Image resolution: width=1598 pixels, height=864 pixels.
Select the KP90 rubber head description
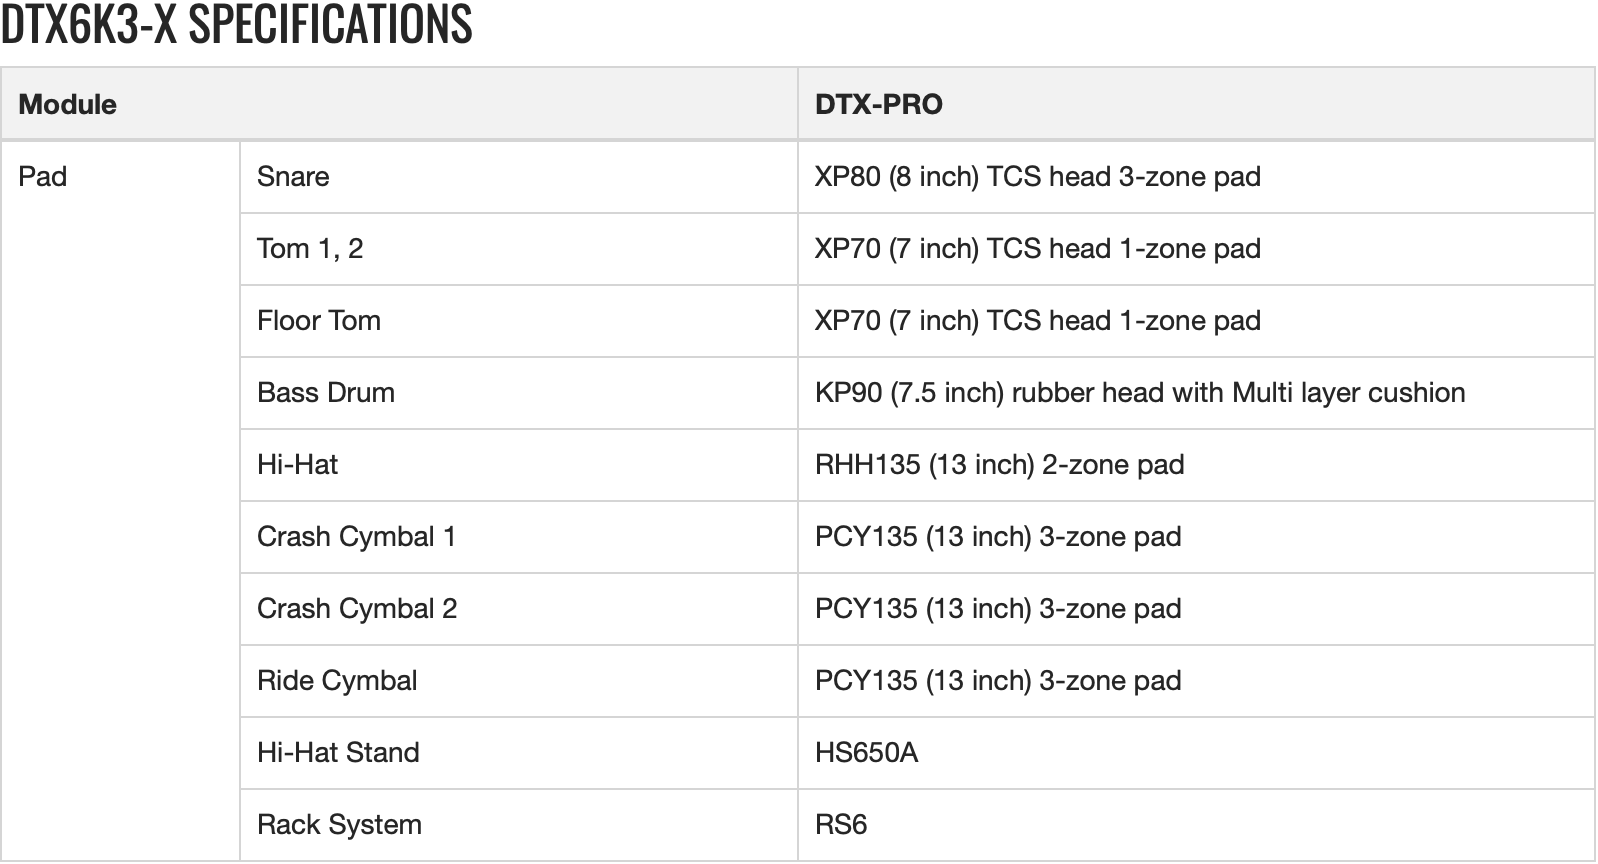pyautogui.click(x=1139, y=393)
